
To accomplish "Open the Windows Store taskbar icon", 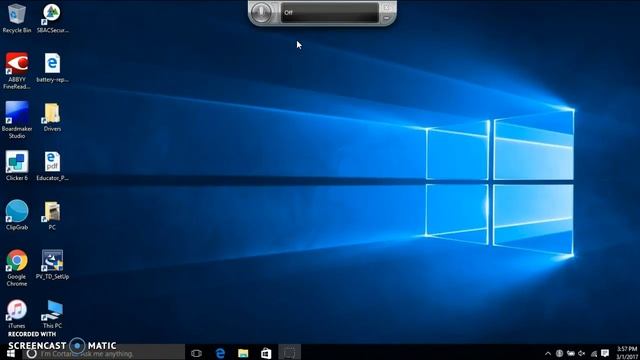I will coord(266,353).
